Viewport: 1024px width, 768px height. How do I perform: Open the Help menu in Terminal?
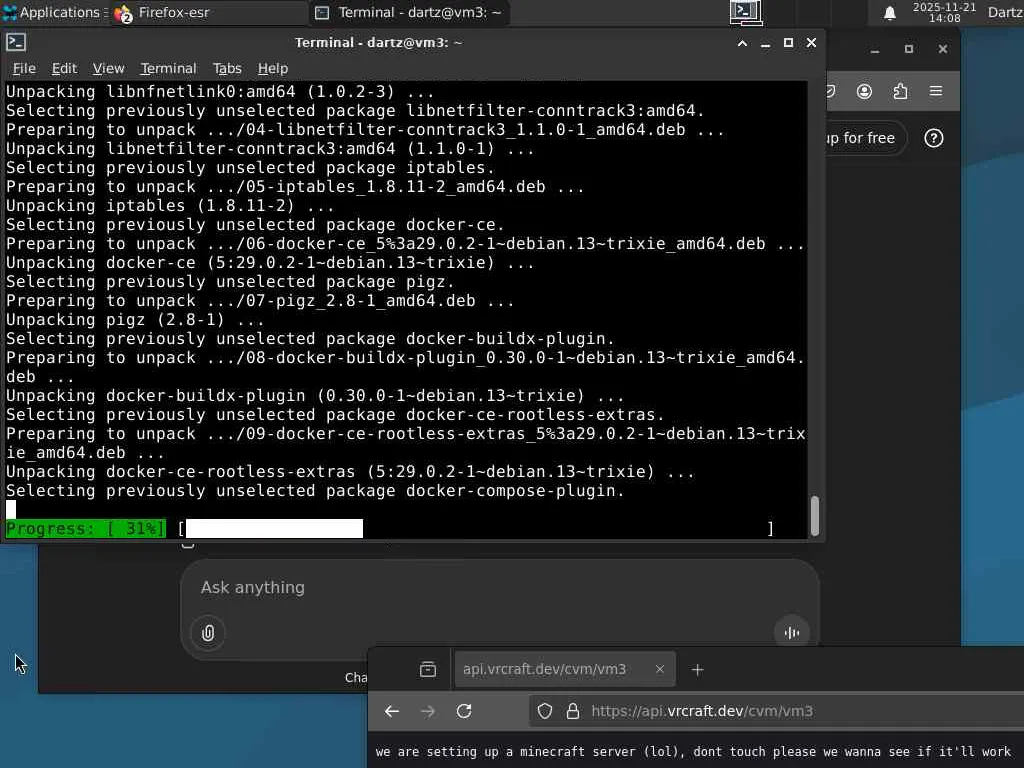coord(272,68)
